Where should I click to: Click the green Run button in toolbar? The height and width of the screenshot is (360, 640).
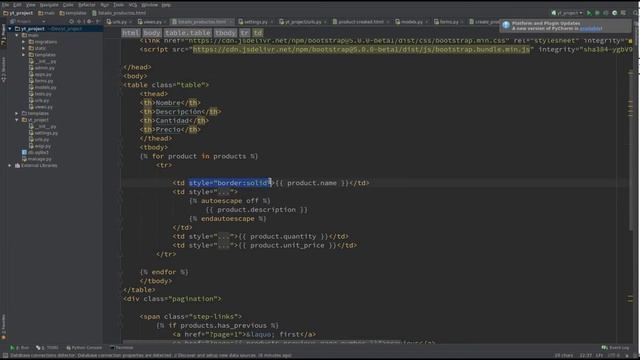pyautogui.click(x=589, y=13)
